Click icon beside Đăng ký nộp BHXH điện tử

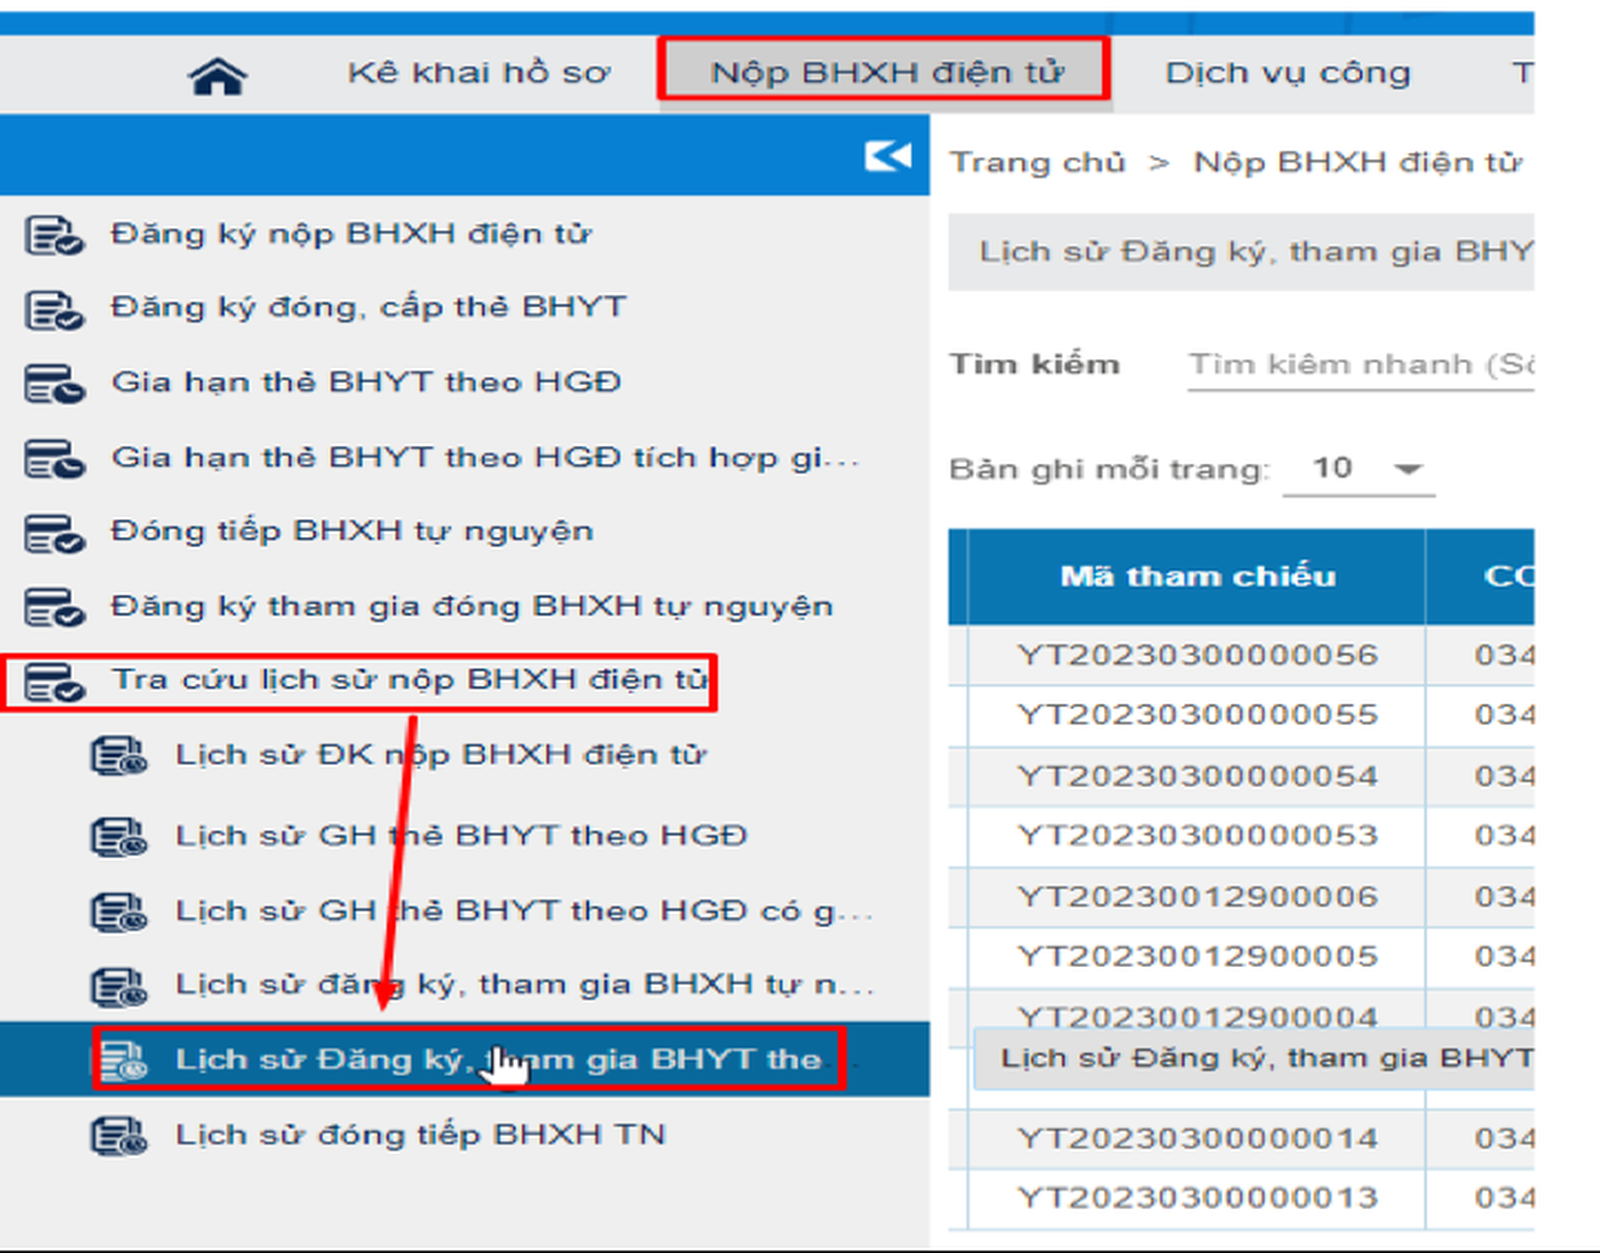pos(53,235)
